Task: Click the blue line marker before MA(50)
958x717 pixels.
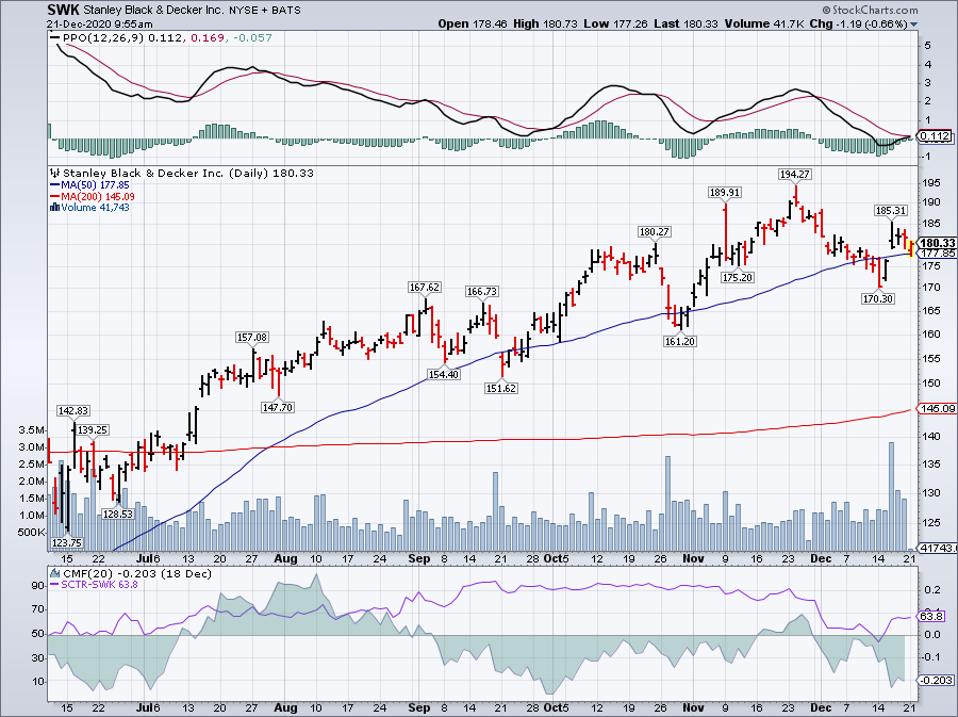Action: [x=55, y=185]
